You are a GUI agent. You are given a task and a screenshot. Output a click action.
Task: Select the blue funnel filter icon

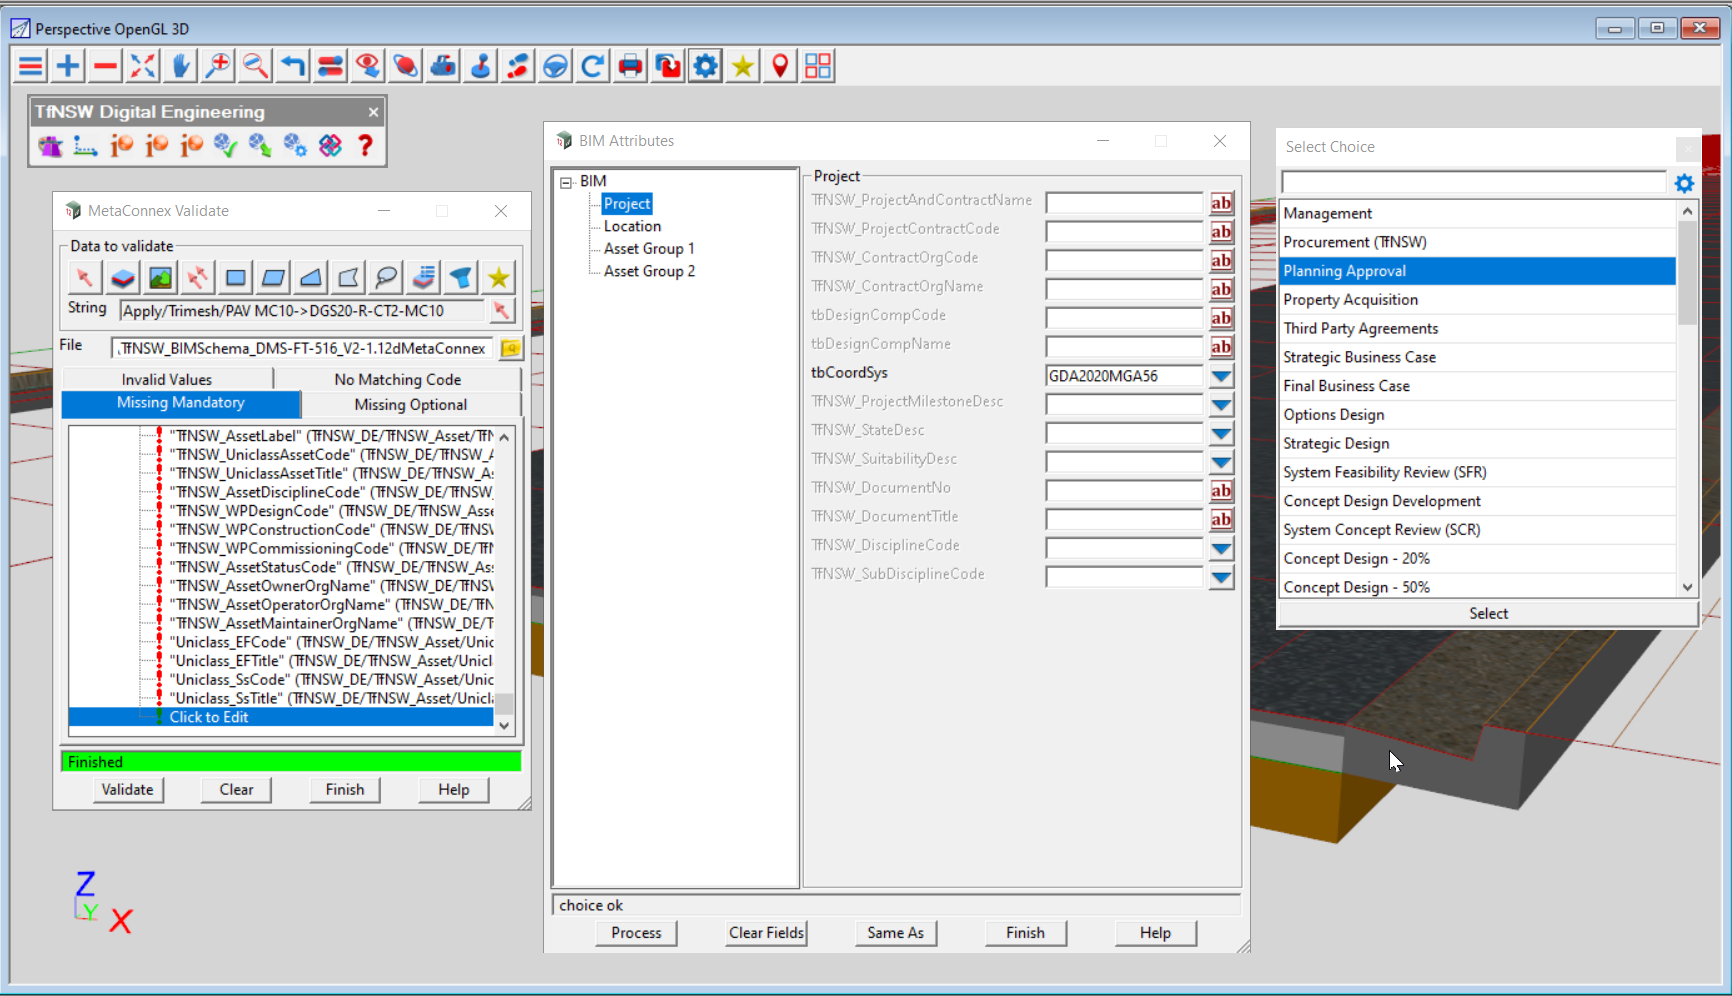click(x=461, y=277)
